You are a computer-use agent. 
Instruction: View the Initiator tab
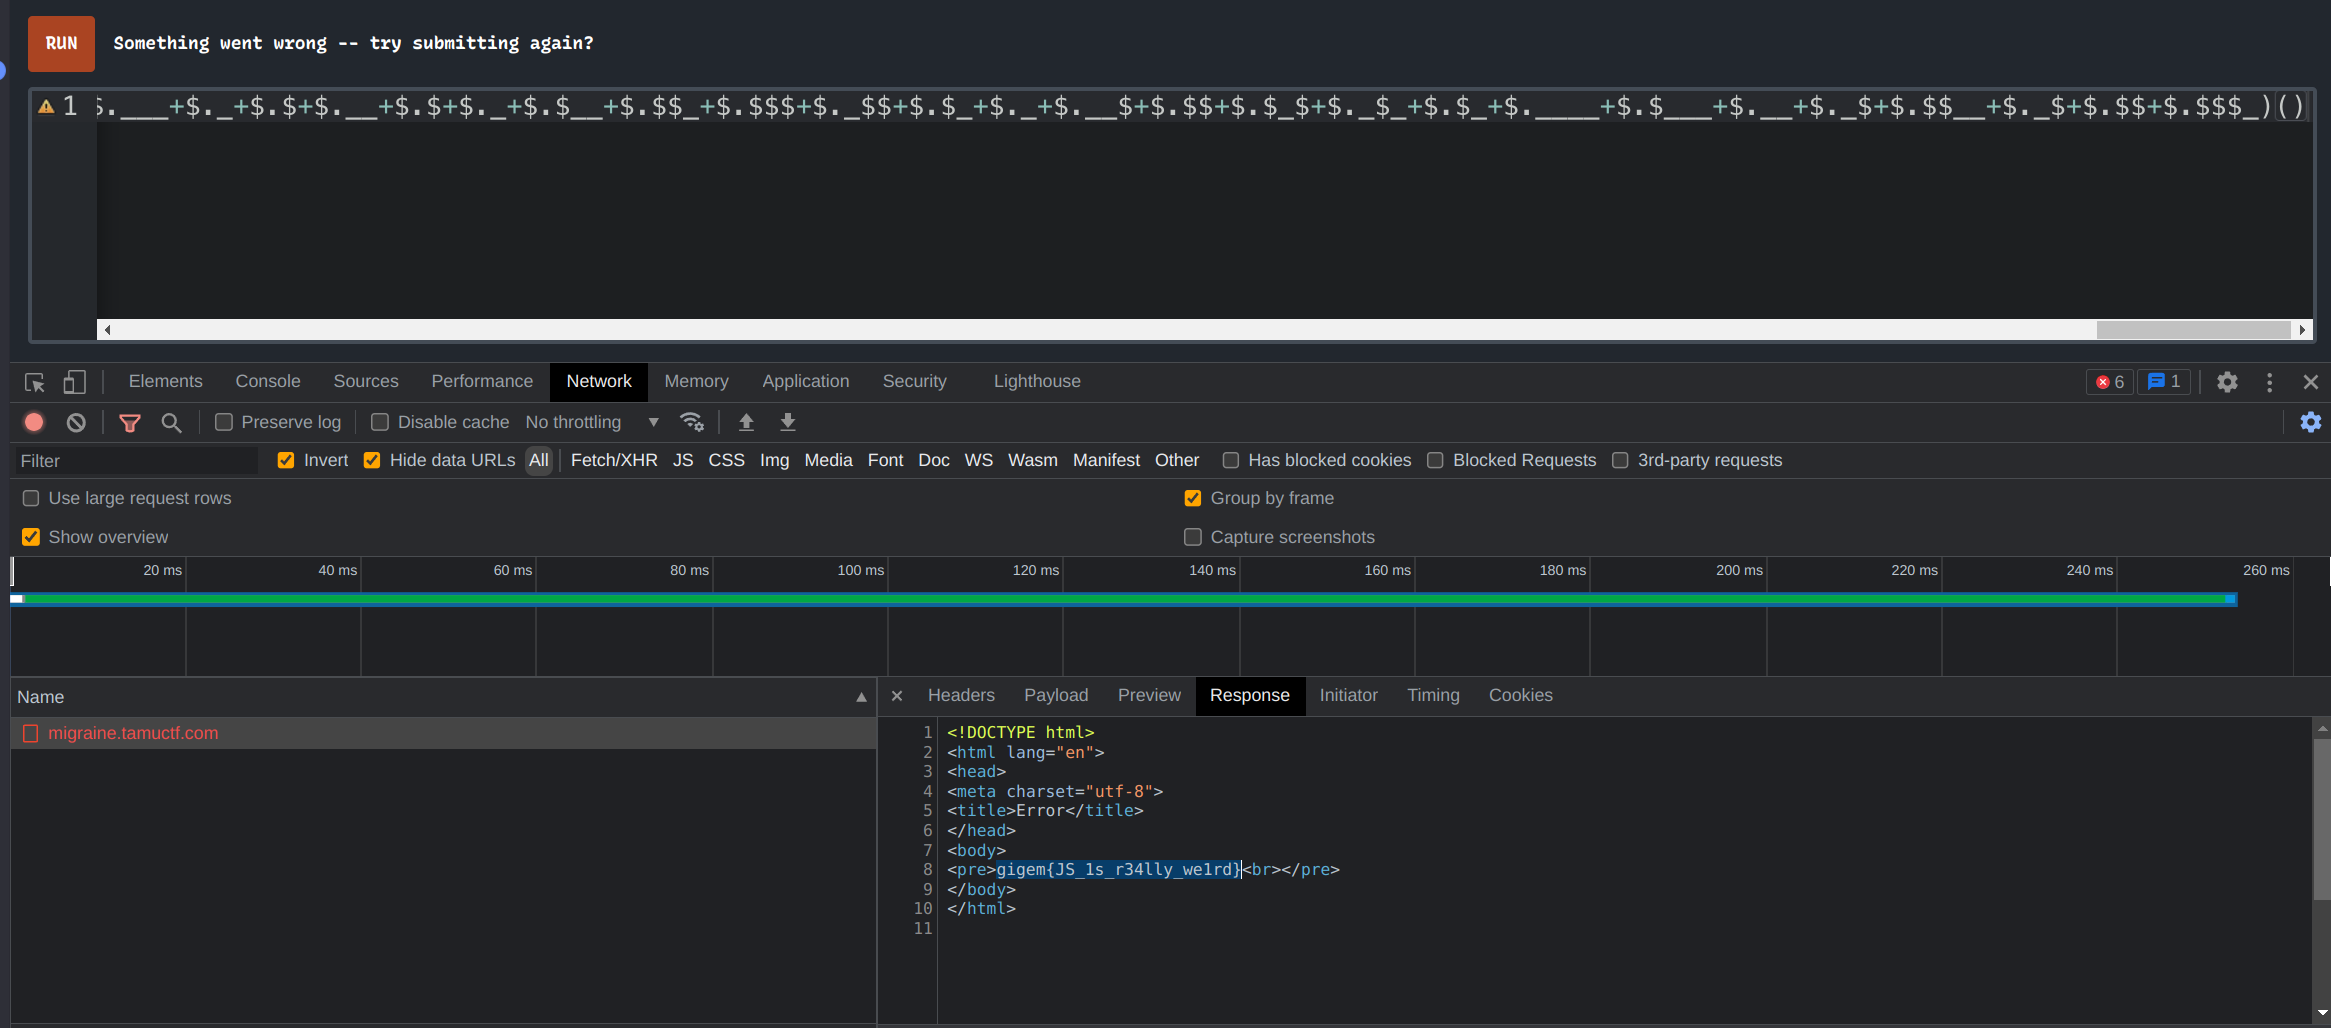(1348, 695)
